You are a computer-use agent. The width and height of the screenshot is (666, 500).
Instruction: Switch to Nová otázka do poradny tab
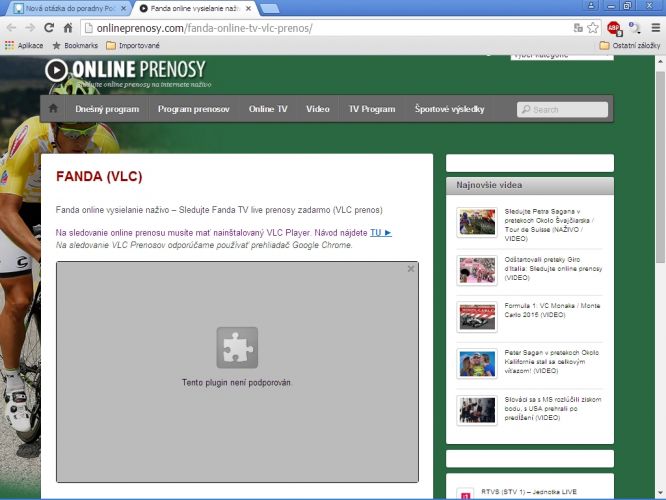click(x=70, y=8)
